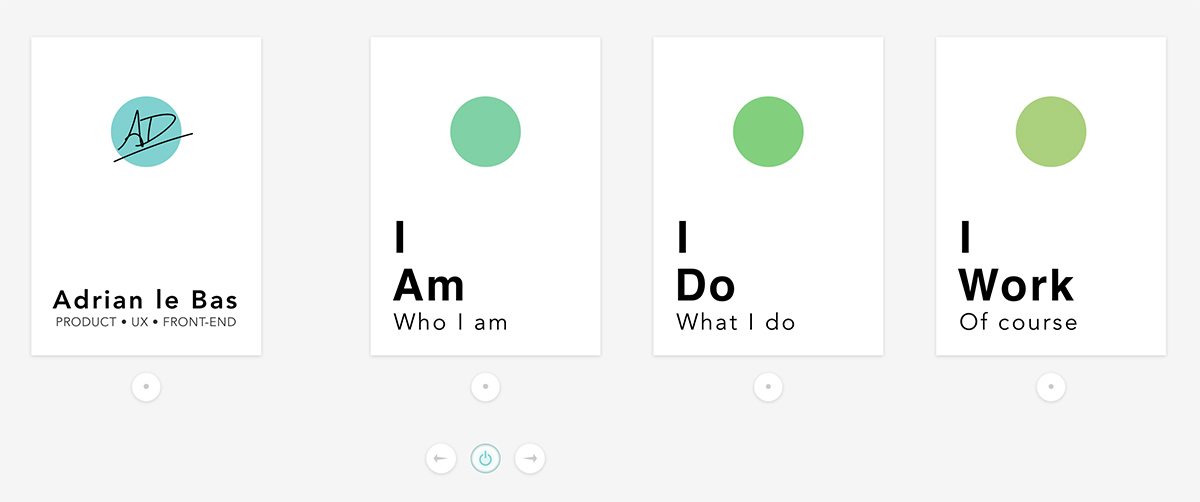Click the AD signature logo circle

[x=146, y=132]
